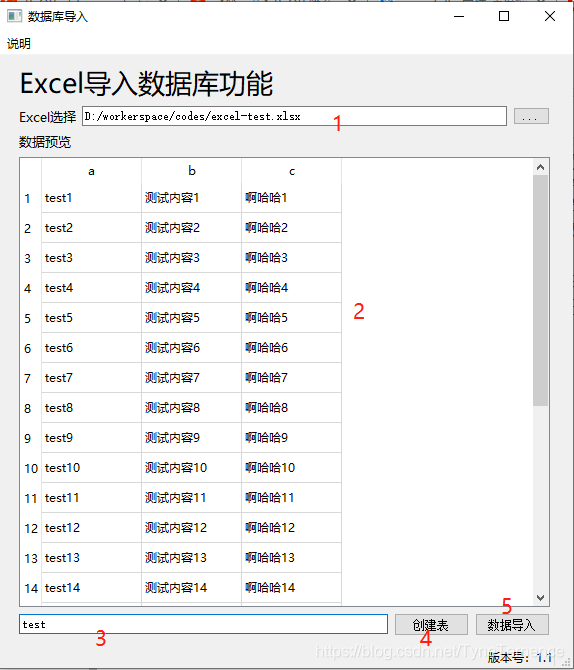Select cell 'test3'
Image resolution: width=574 pixels, height=670 pixels.
91,258
